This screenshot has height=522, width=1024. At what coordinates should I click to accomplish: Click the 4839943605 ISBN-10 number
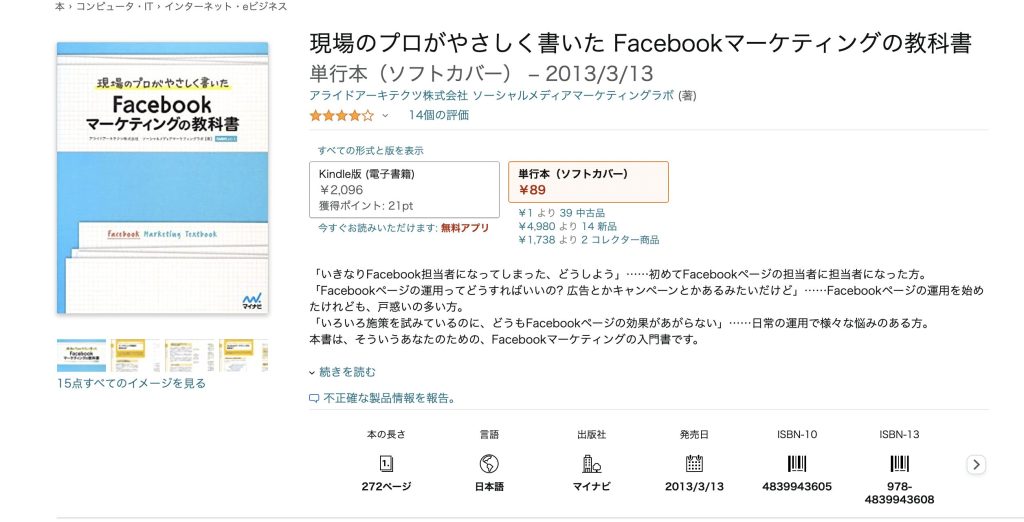[x=797, y=487]
